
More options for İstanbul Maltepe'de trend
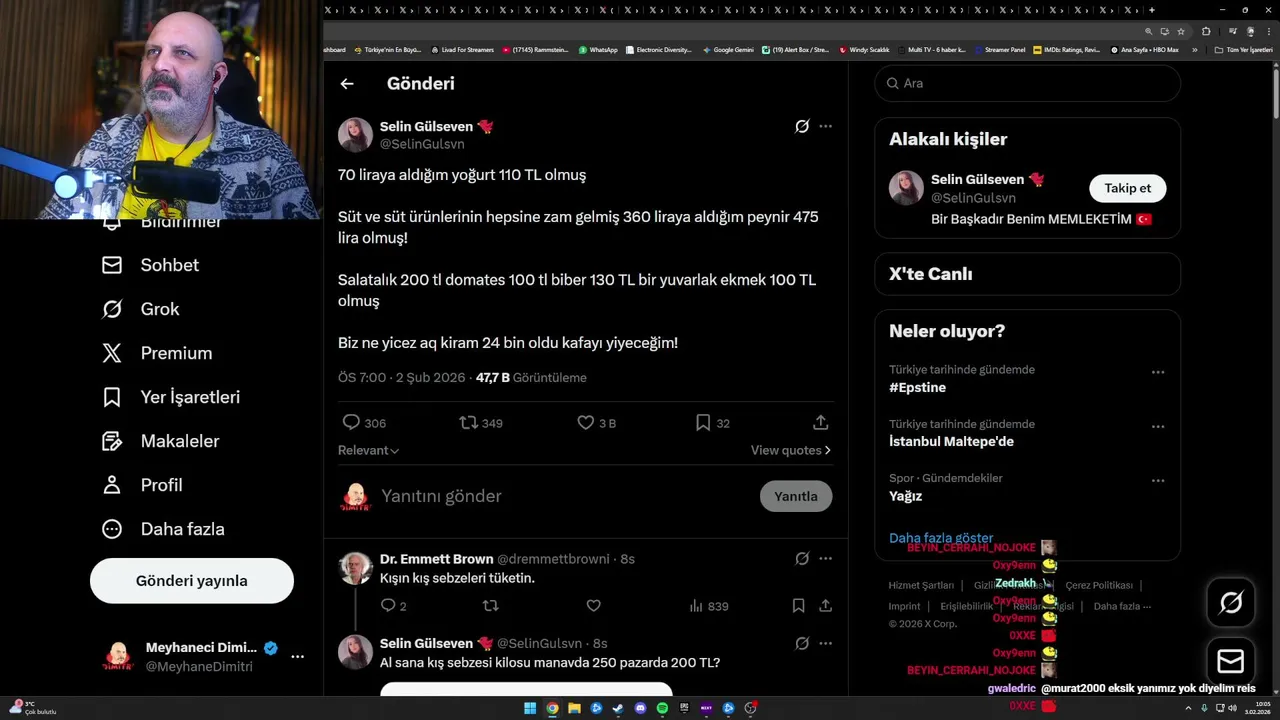point(1158,426)
